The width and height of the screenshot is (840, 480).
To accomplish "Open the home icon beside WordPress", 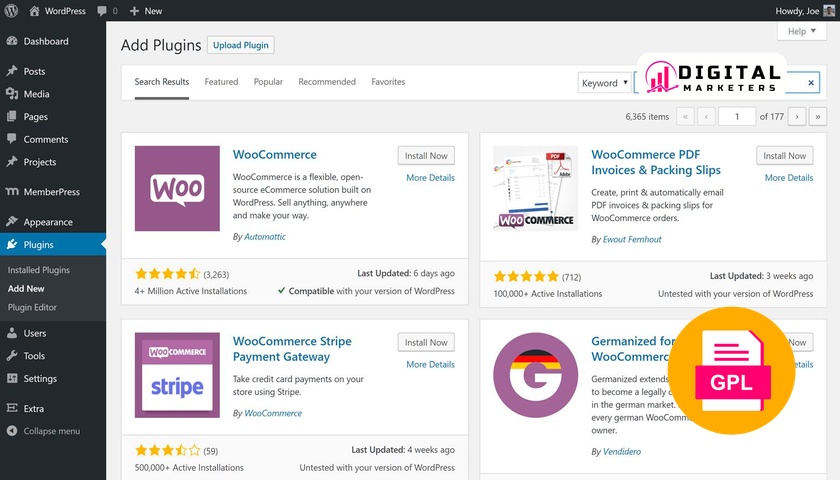I will (x=34, y=11).
